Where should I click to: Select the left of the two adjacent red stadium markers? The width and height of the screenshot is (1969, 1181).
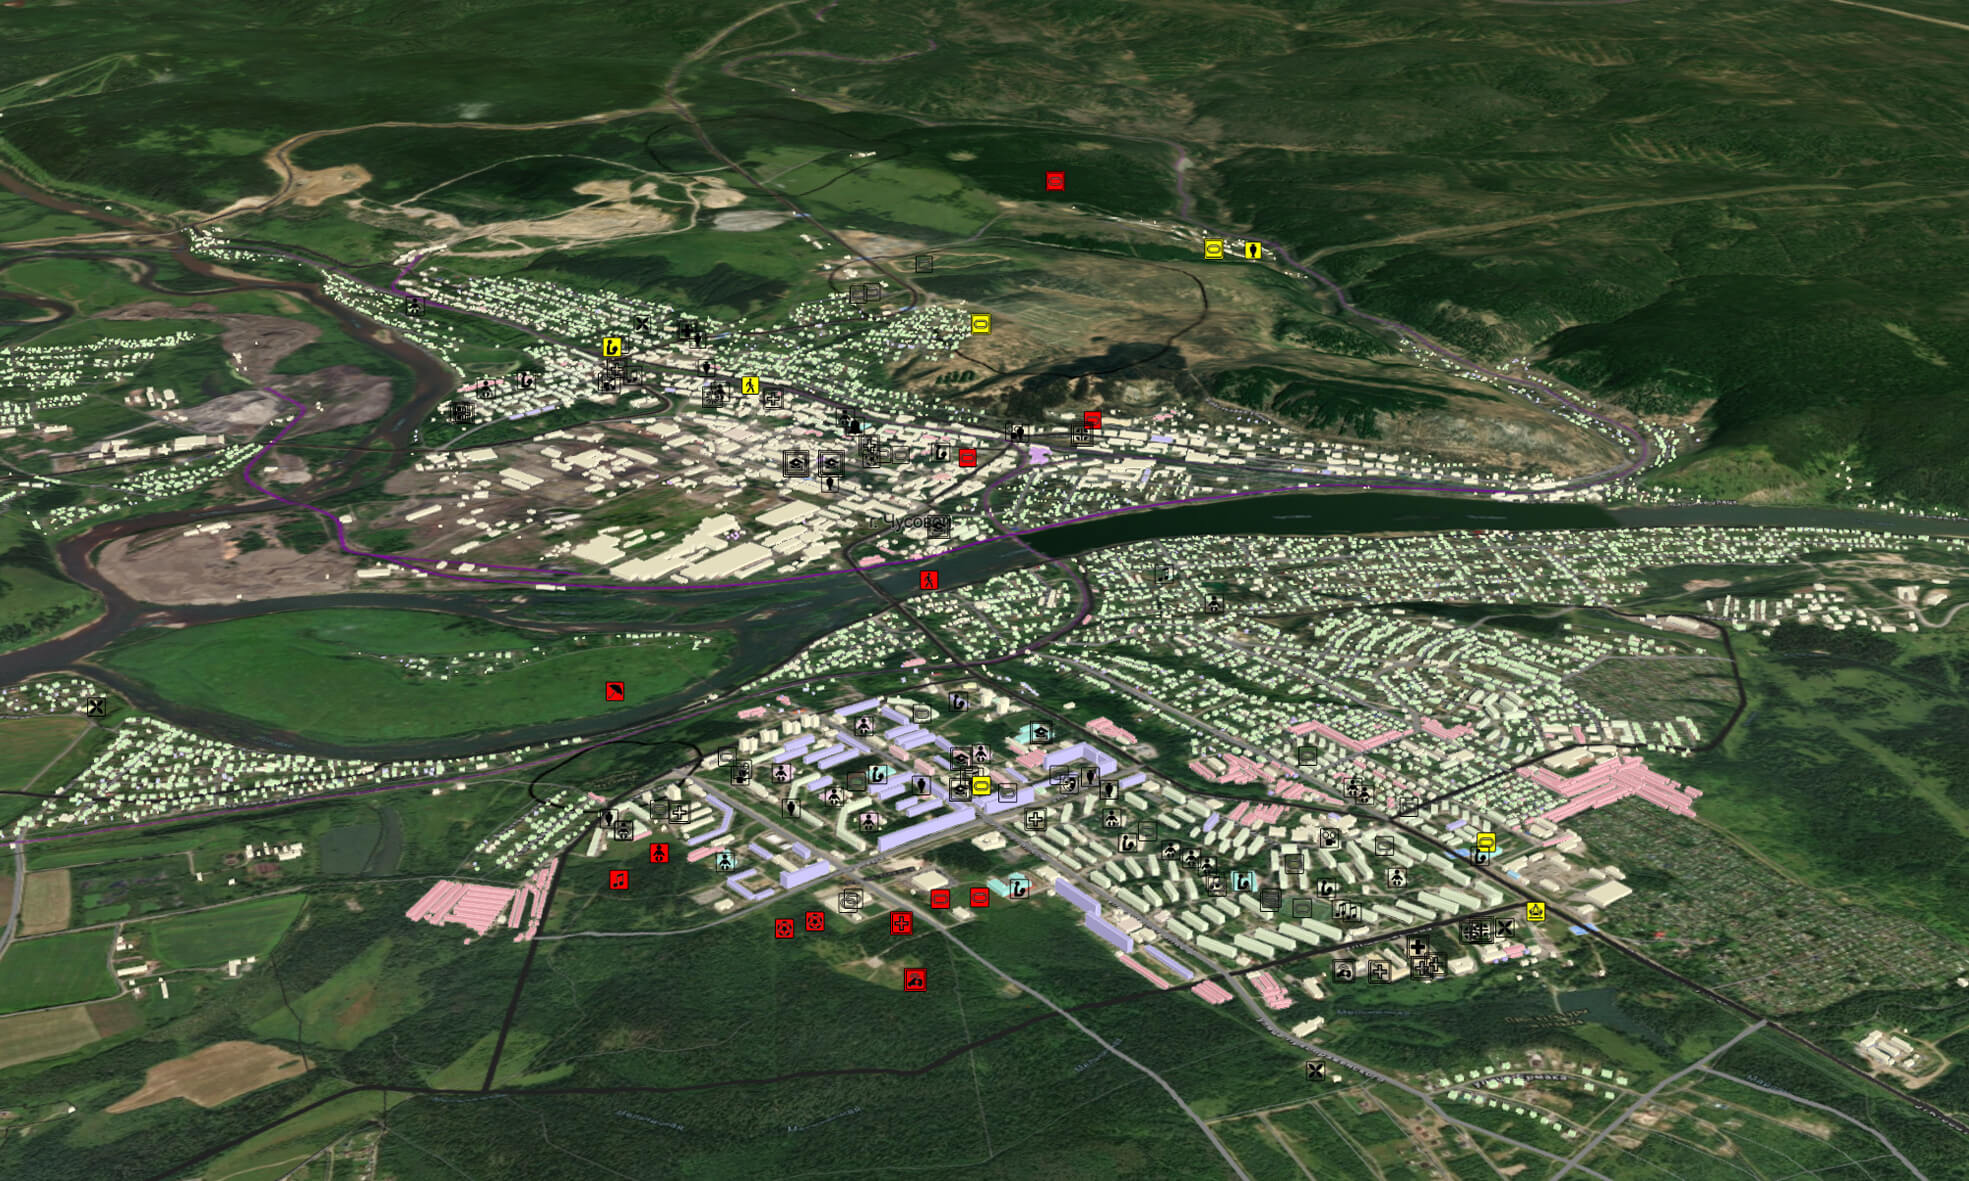coord(940,899)
